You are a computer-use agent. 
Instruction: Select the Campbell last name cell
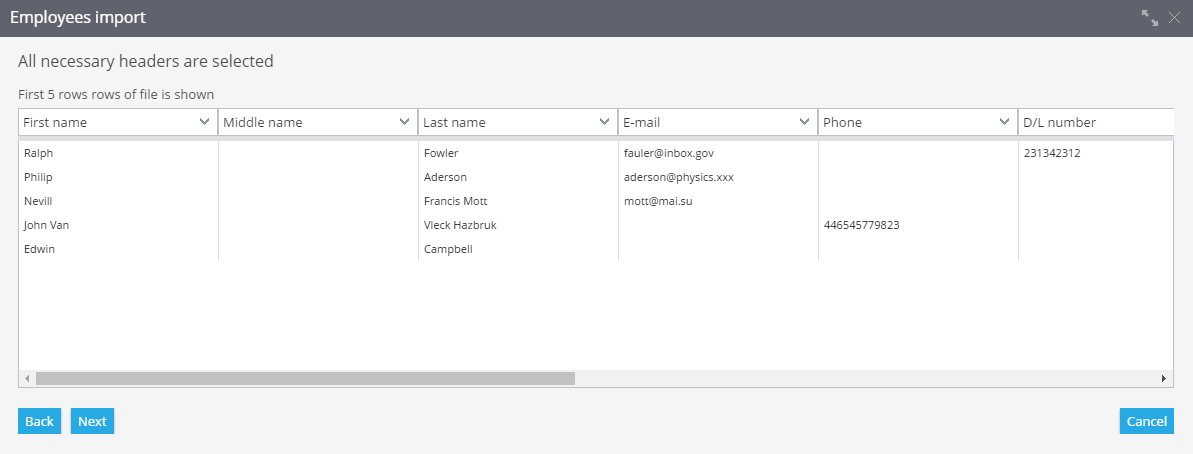click(x=518, y=249)
